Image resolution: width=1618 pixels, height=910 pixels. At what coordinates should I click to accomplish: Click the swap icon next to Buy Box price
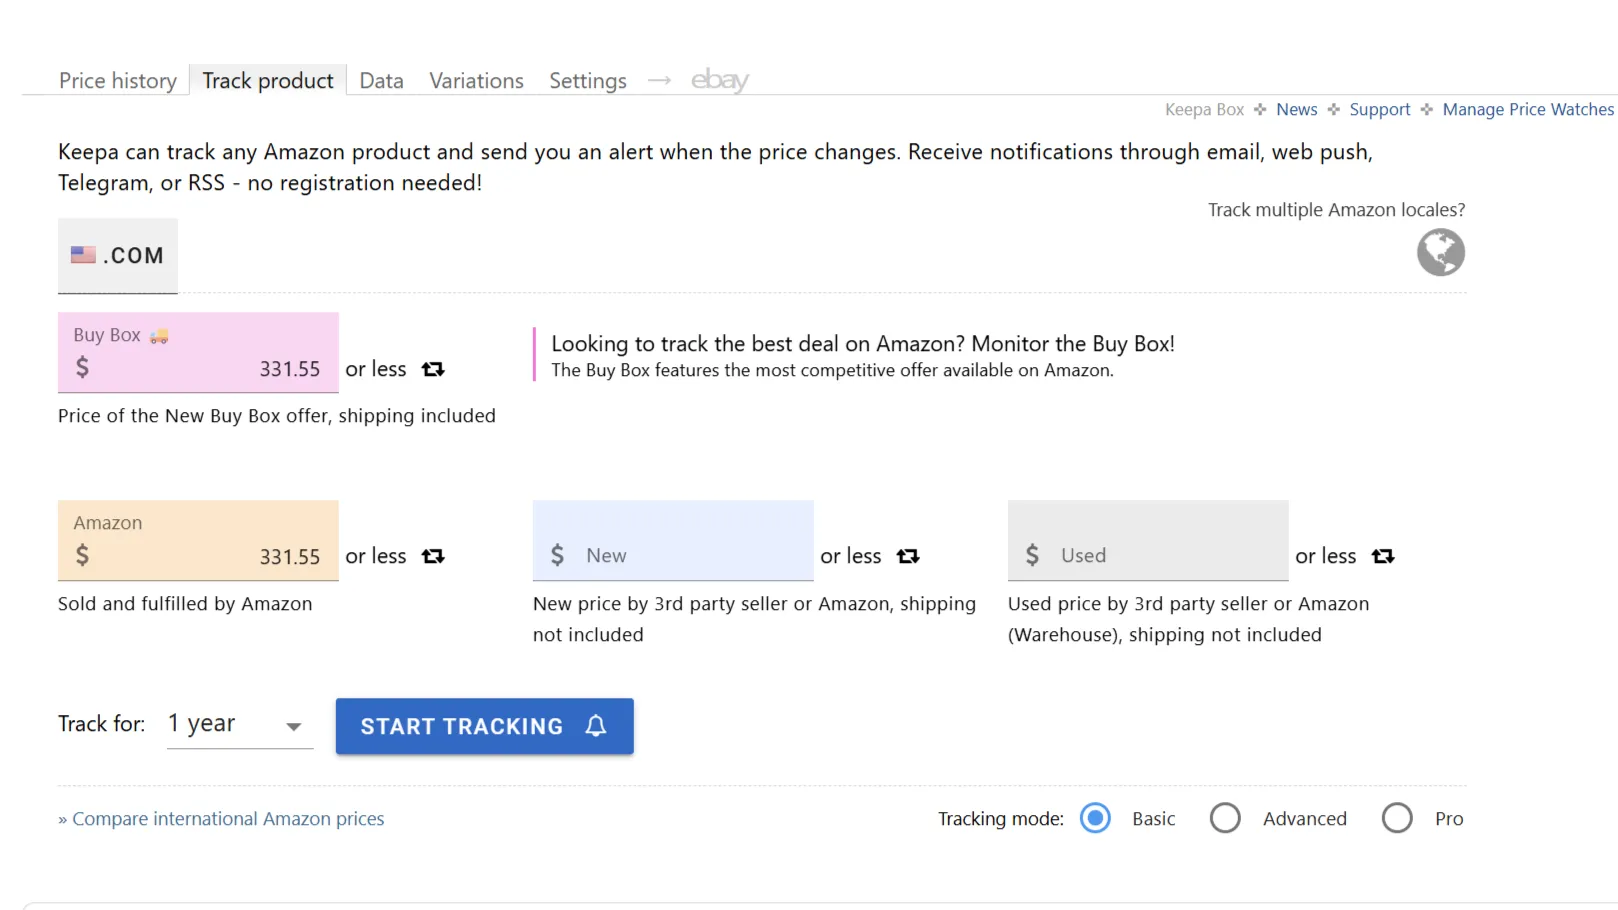[433, 369]
